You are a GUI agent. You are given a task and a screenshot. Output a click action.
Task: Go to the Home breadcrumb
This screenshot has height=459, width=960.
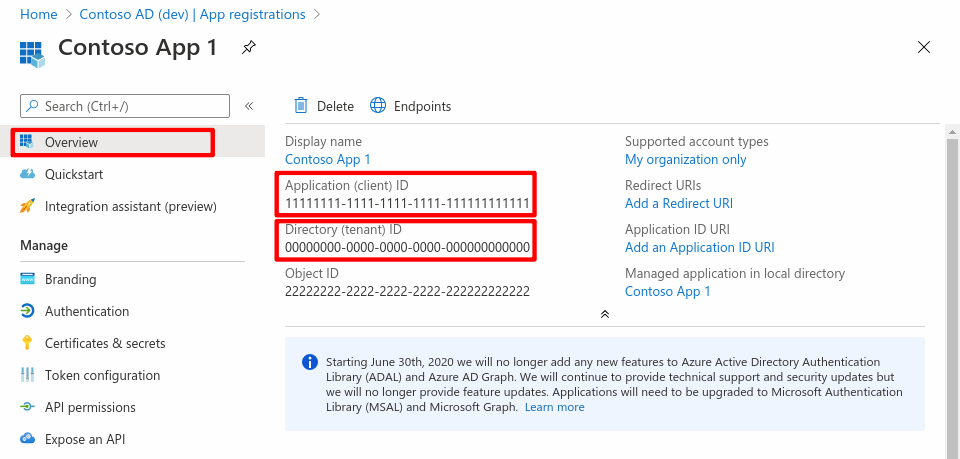[x=39, y=14]
